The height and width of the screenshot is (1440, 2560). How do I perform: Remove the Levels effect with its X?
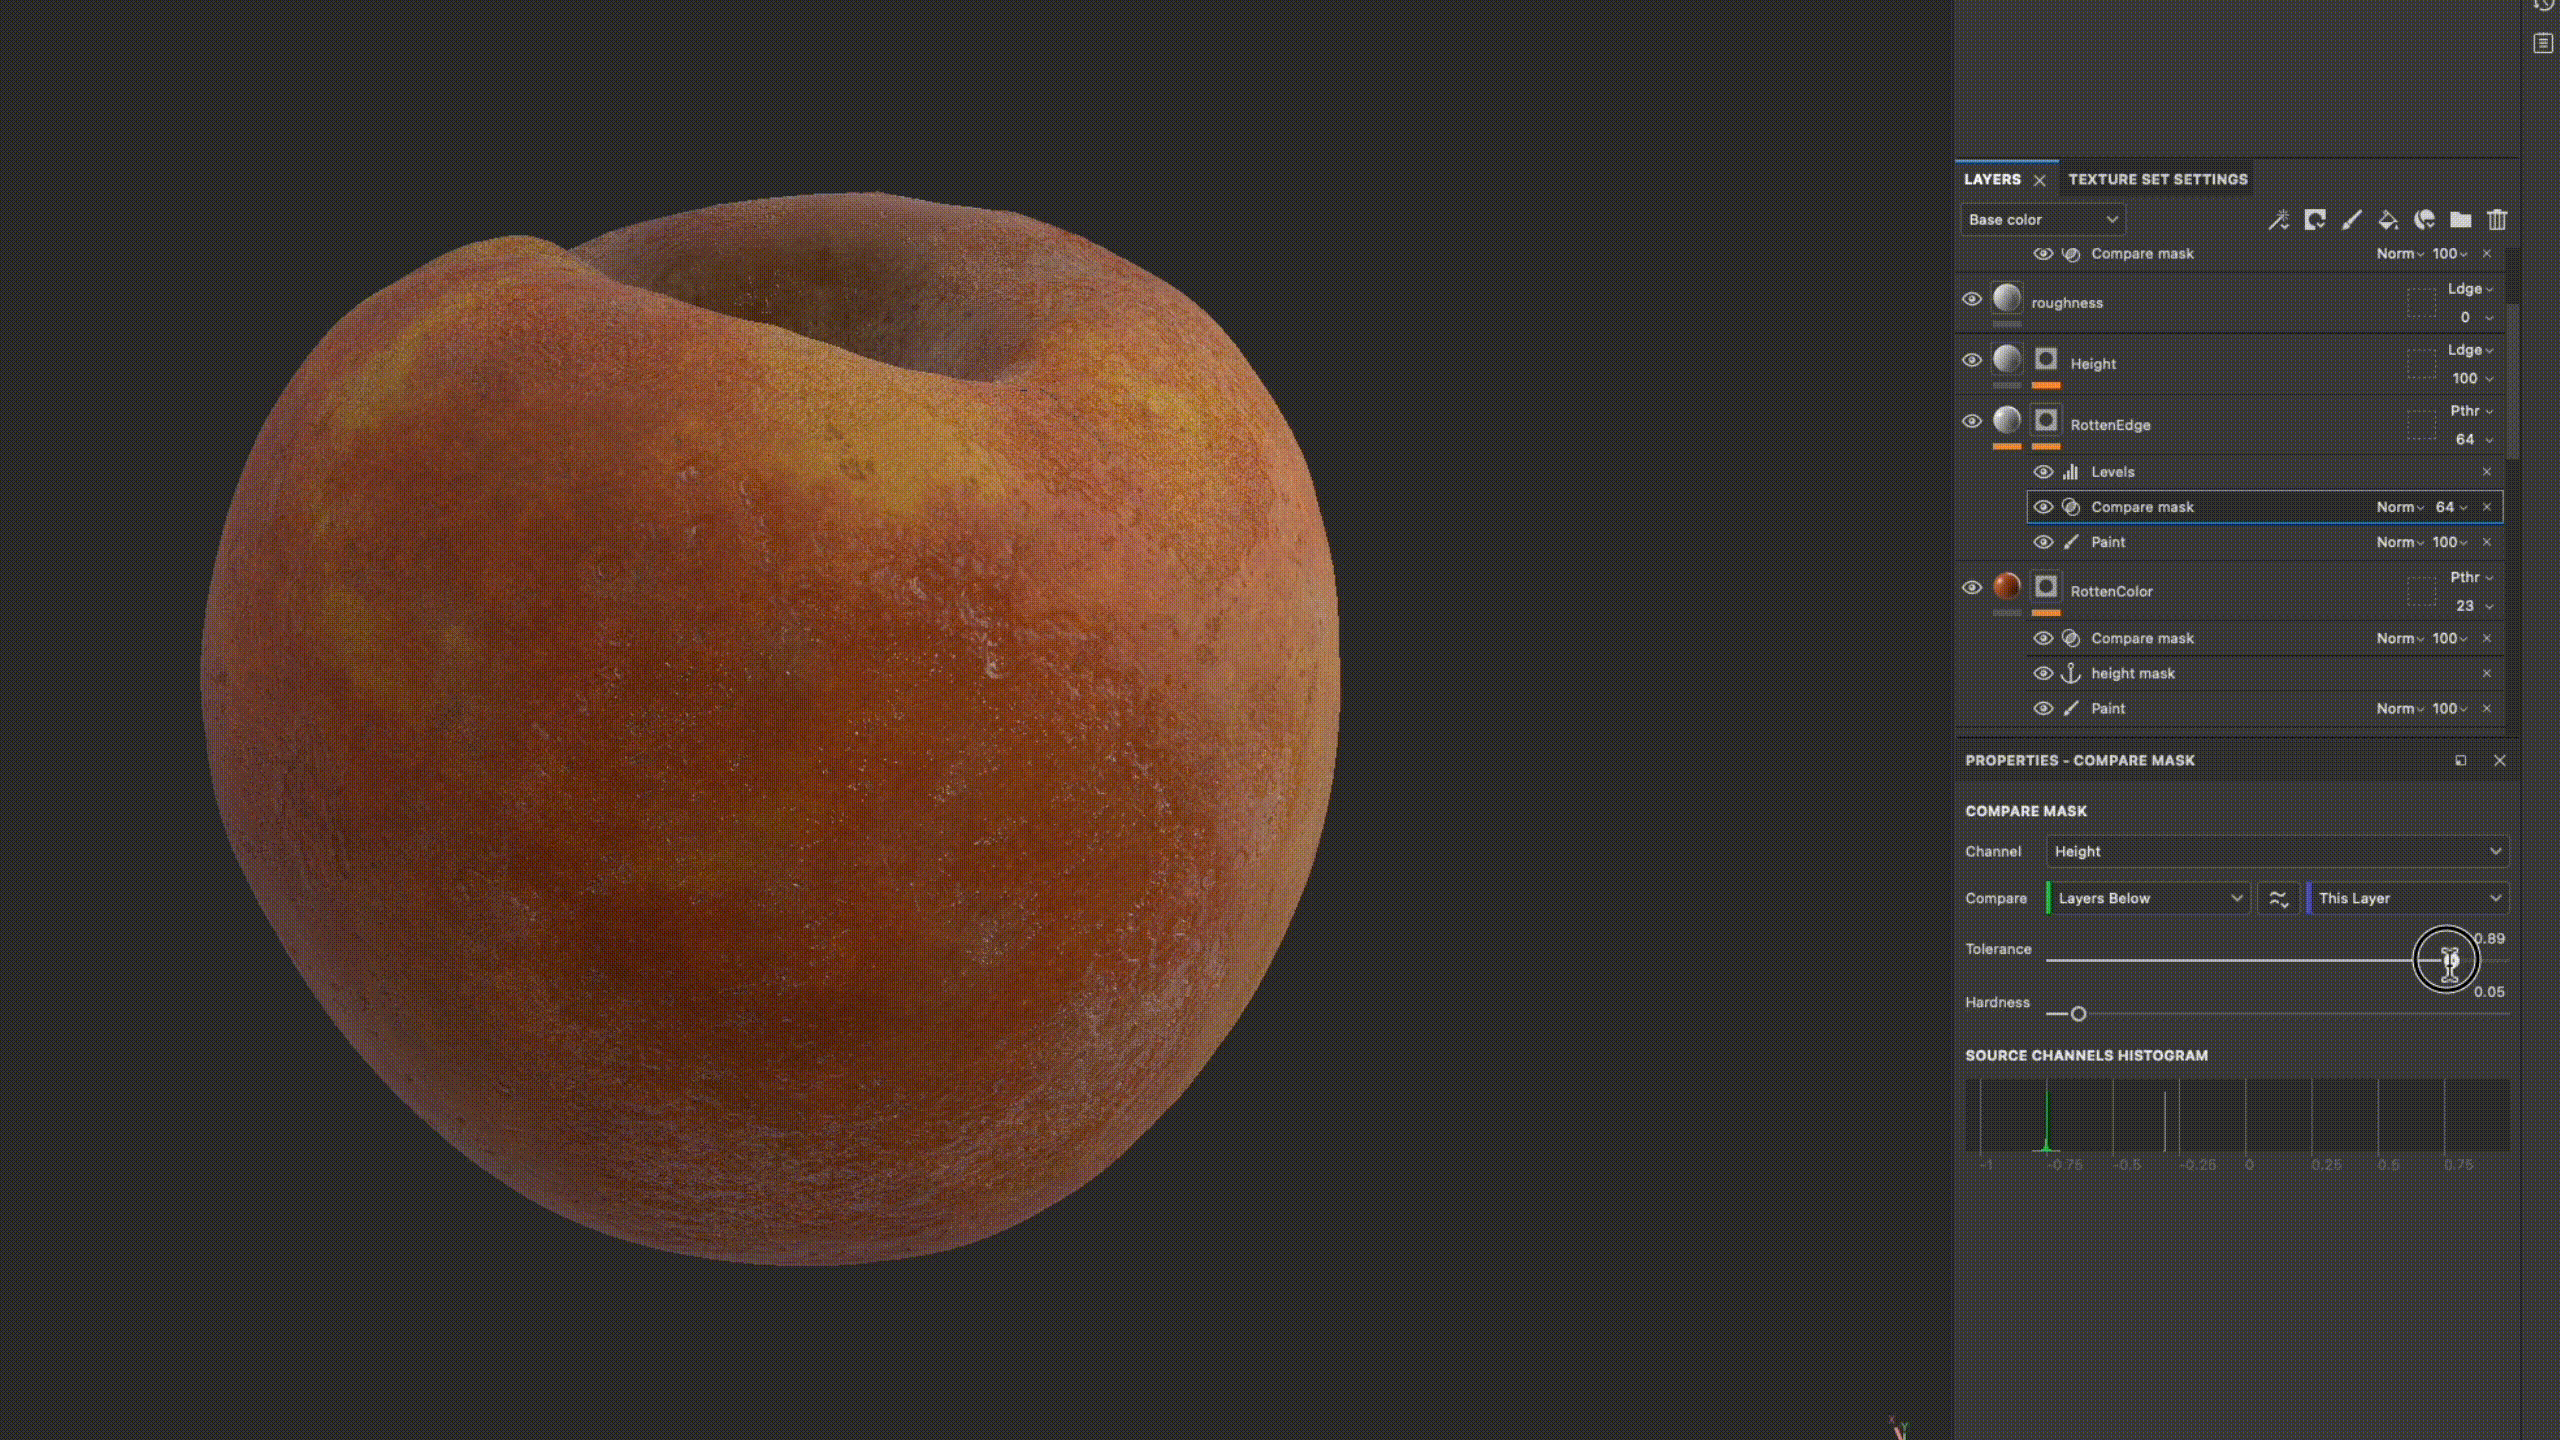point(2487,472)
